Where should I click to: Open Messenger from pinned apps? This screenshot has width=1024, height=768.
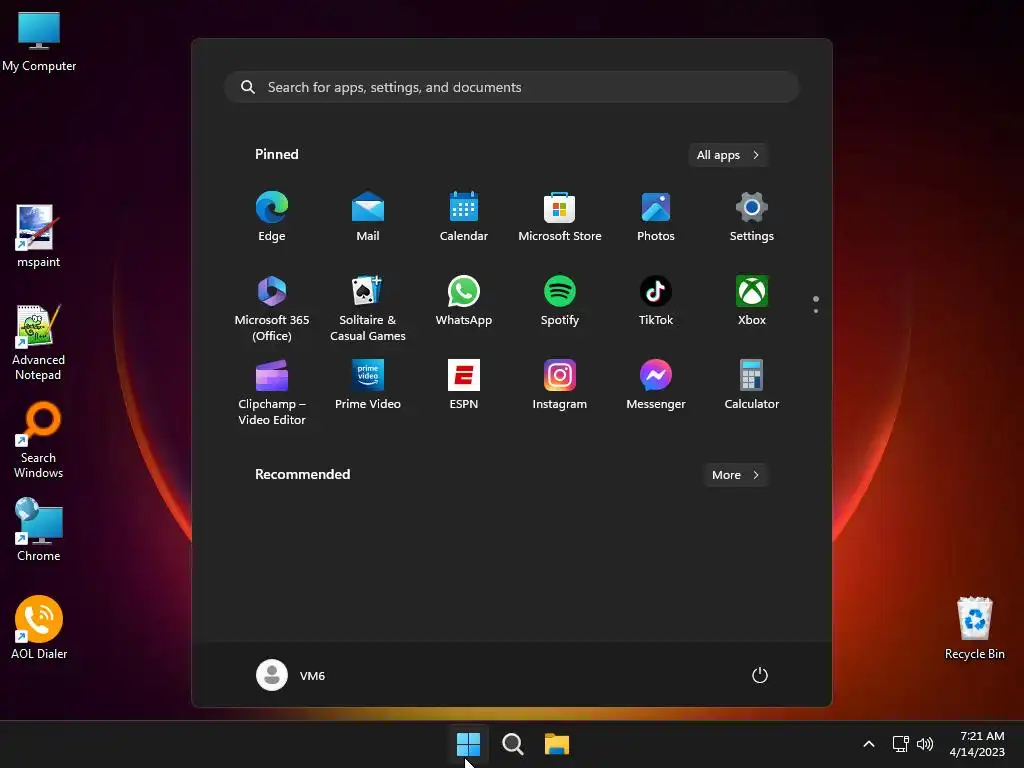tap(656, 385)
